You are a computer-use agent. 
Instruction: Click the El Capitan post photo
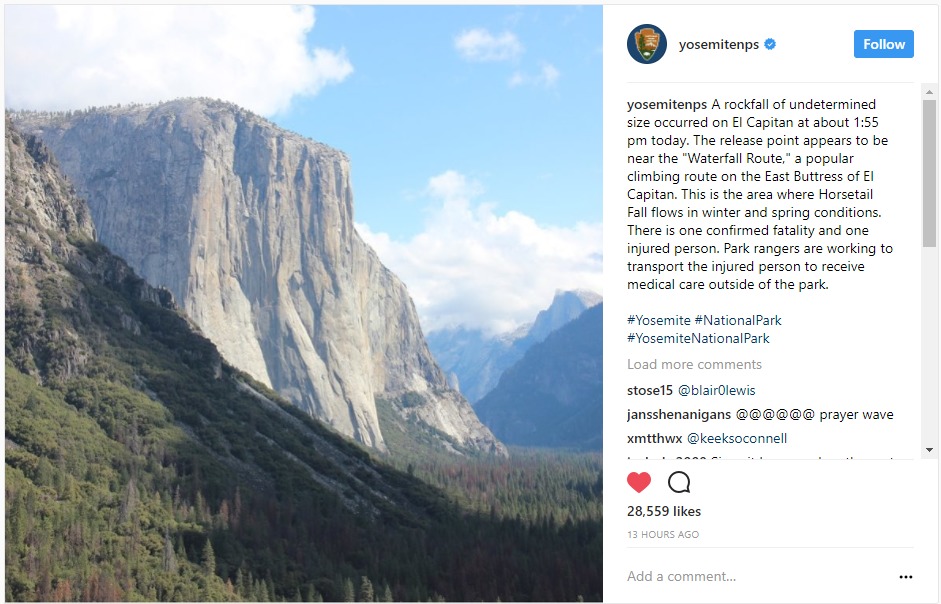303,303
